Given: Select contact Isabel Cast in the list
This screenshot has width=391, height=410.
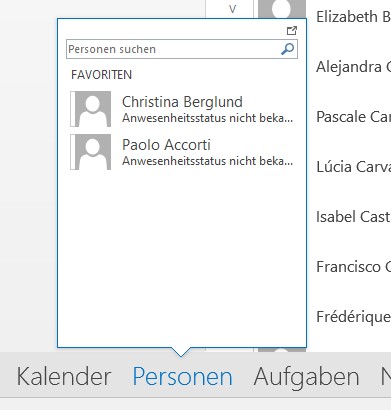Looking at the screenshot, I should 353,217.
